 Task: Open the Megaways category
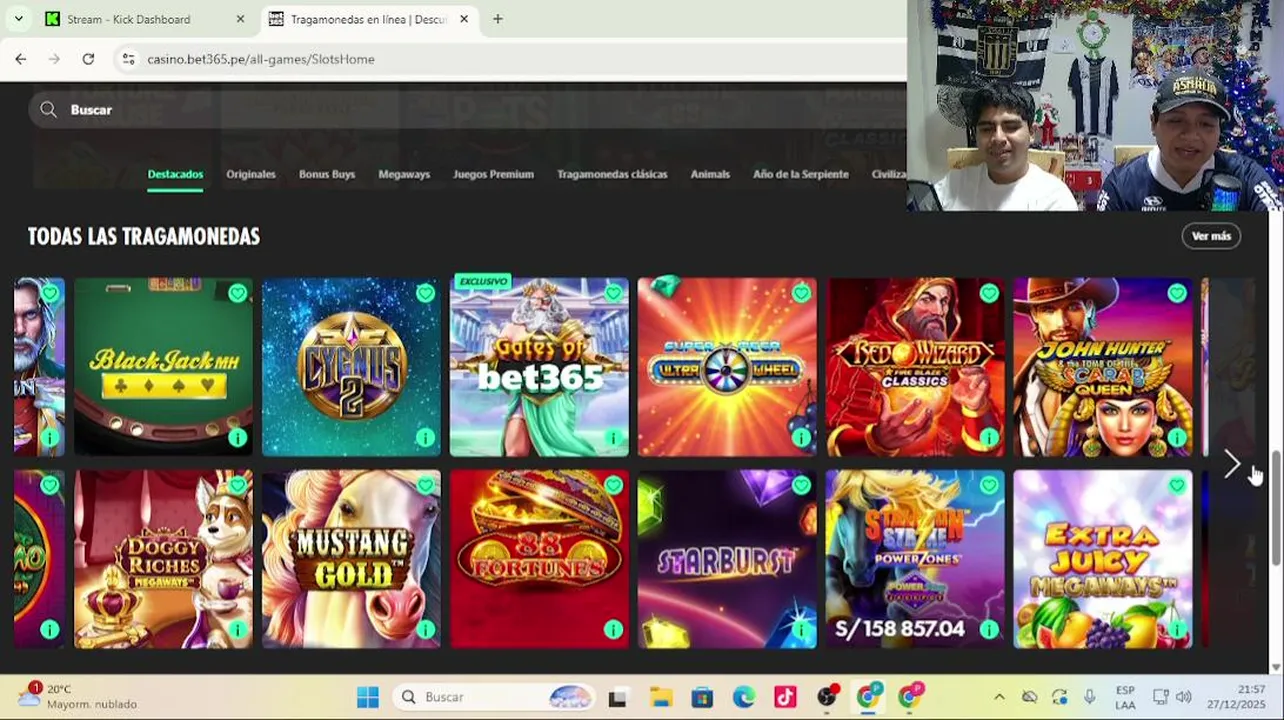click(x=404, y=174)
